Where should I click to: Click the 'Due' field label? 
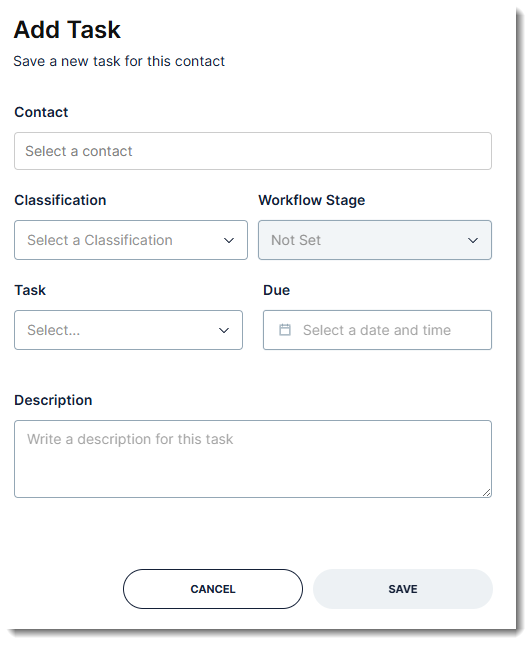[276, 290]
